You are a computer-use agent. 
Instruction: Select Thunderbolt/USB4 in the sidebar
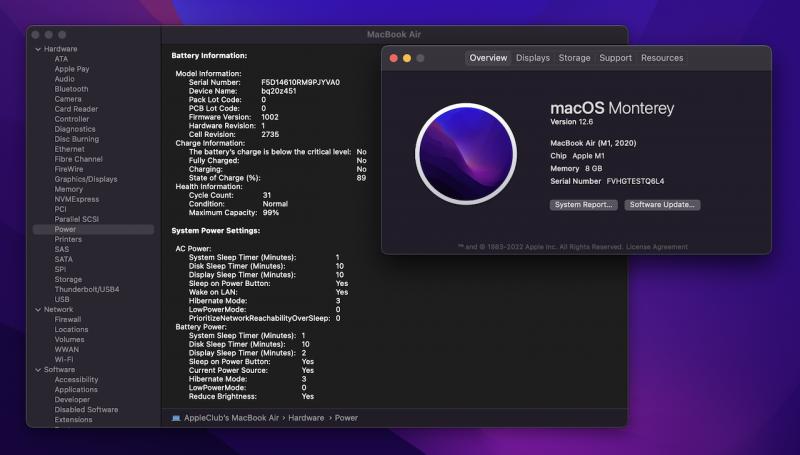click(87, 289)
